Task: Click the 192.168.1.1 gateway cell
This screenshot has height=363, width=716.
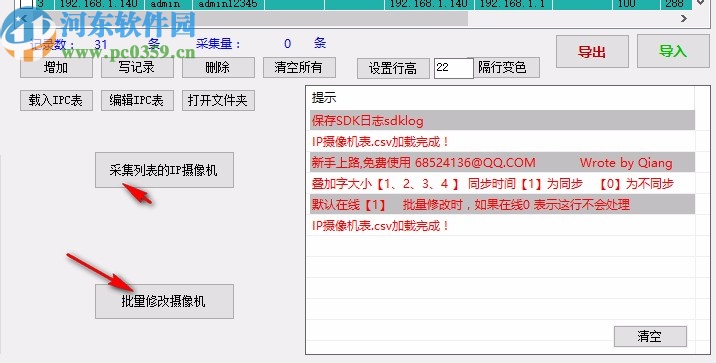Action: [514, 4]
